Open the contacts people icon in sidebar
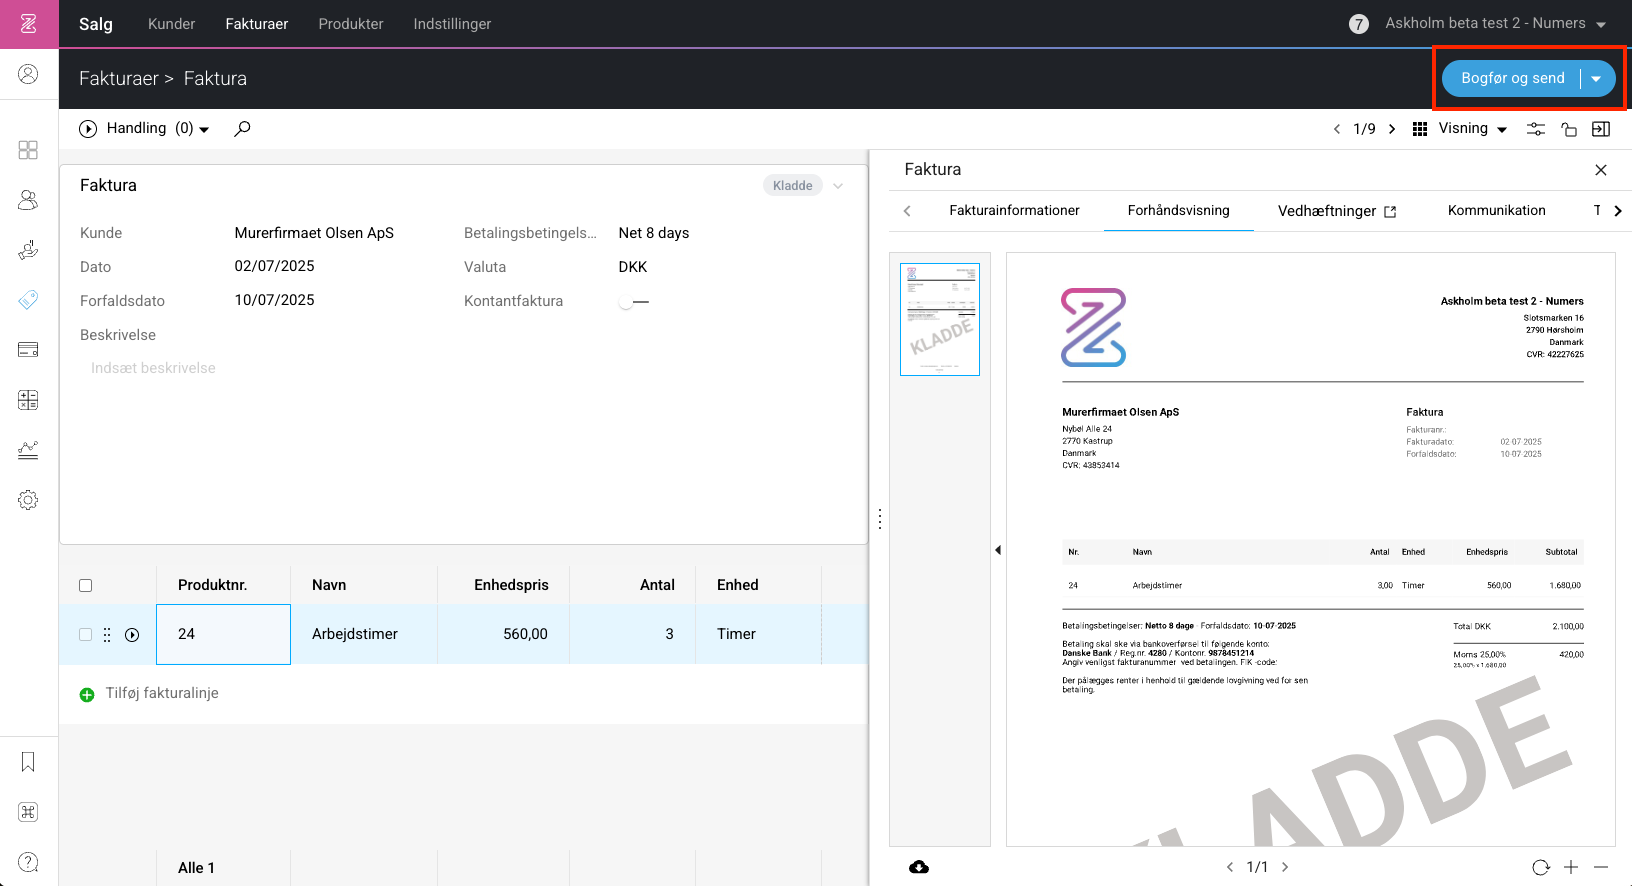Viewport: 1632px width, 886px height. [28, 200]
